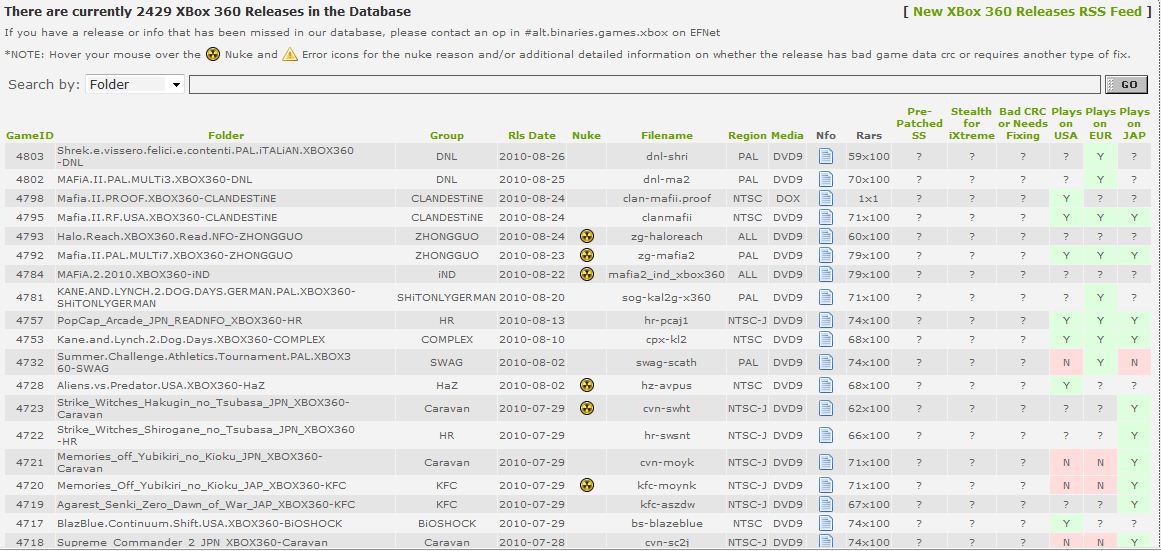Click the nuke icon for Strike_Witches_Hakugin Caravan row
The height and width of the screenshot is (551, 1161).
click(x=586, y=408)
